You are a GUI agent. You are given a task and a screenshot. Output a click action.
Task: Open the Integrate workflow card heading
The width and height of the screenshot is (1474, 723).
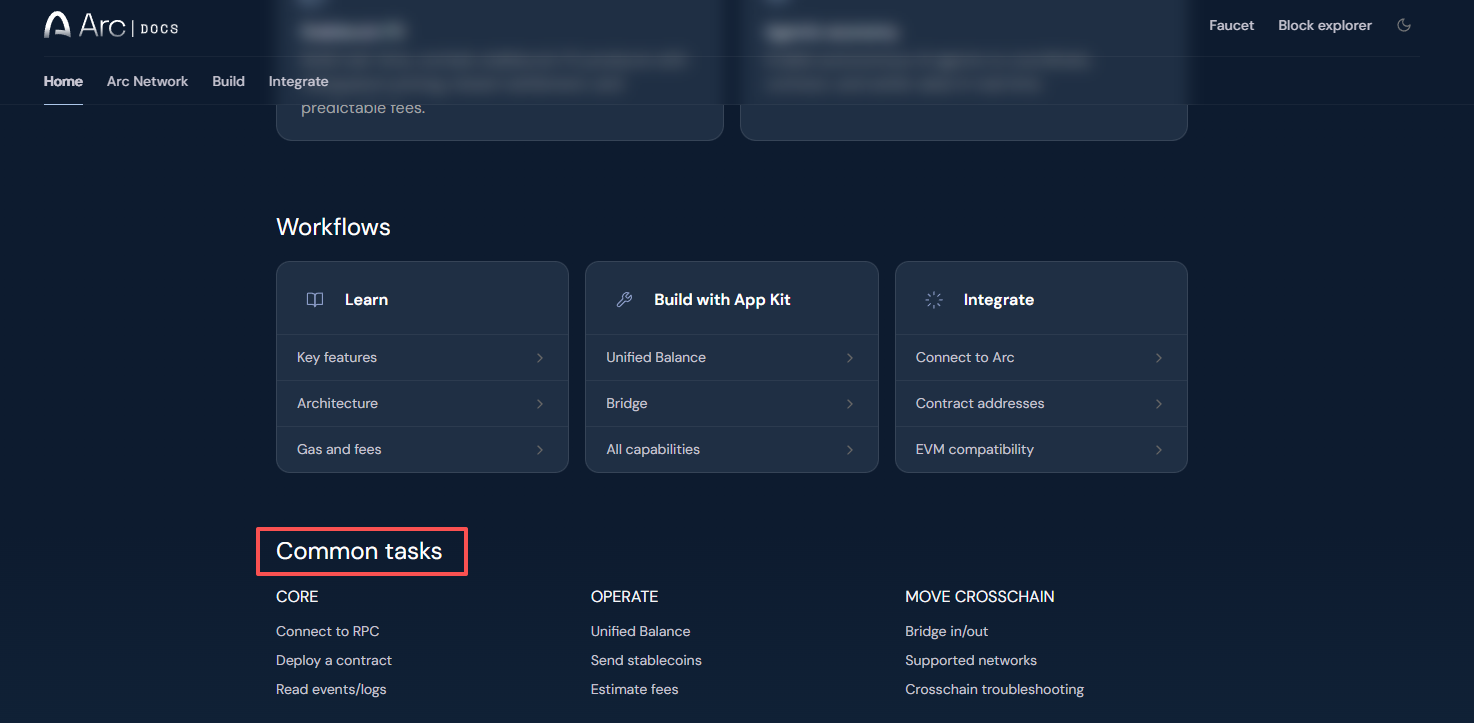(998, 299)
